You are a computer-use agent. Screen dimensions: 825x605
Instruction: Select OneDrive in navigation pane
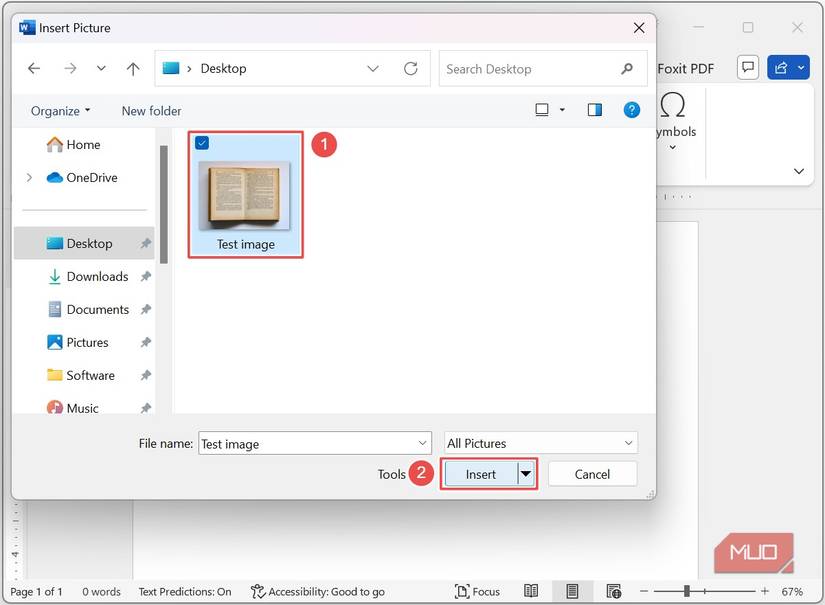click(82, 178)
